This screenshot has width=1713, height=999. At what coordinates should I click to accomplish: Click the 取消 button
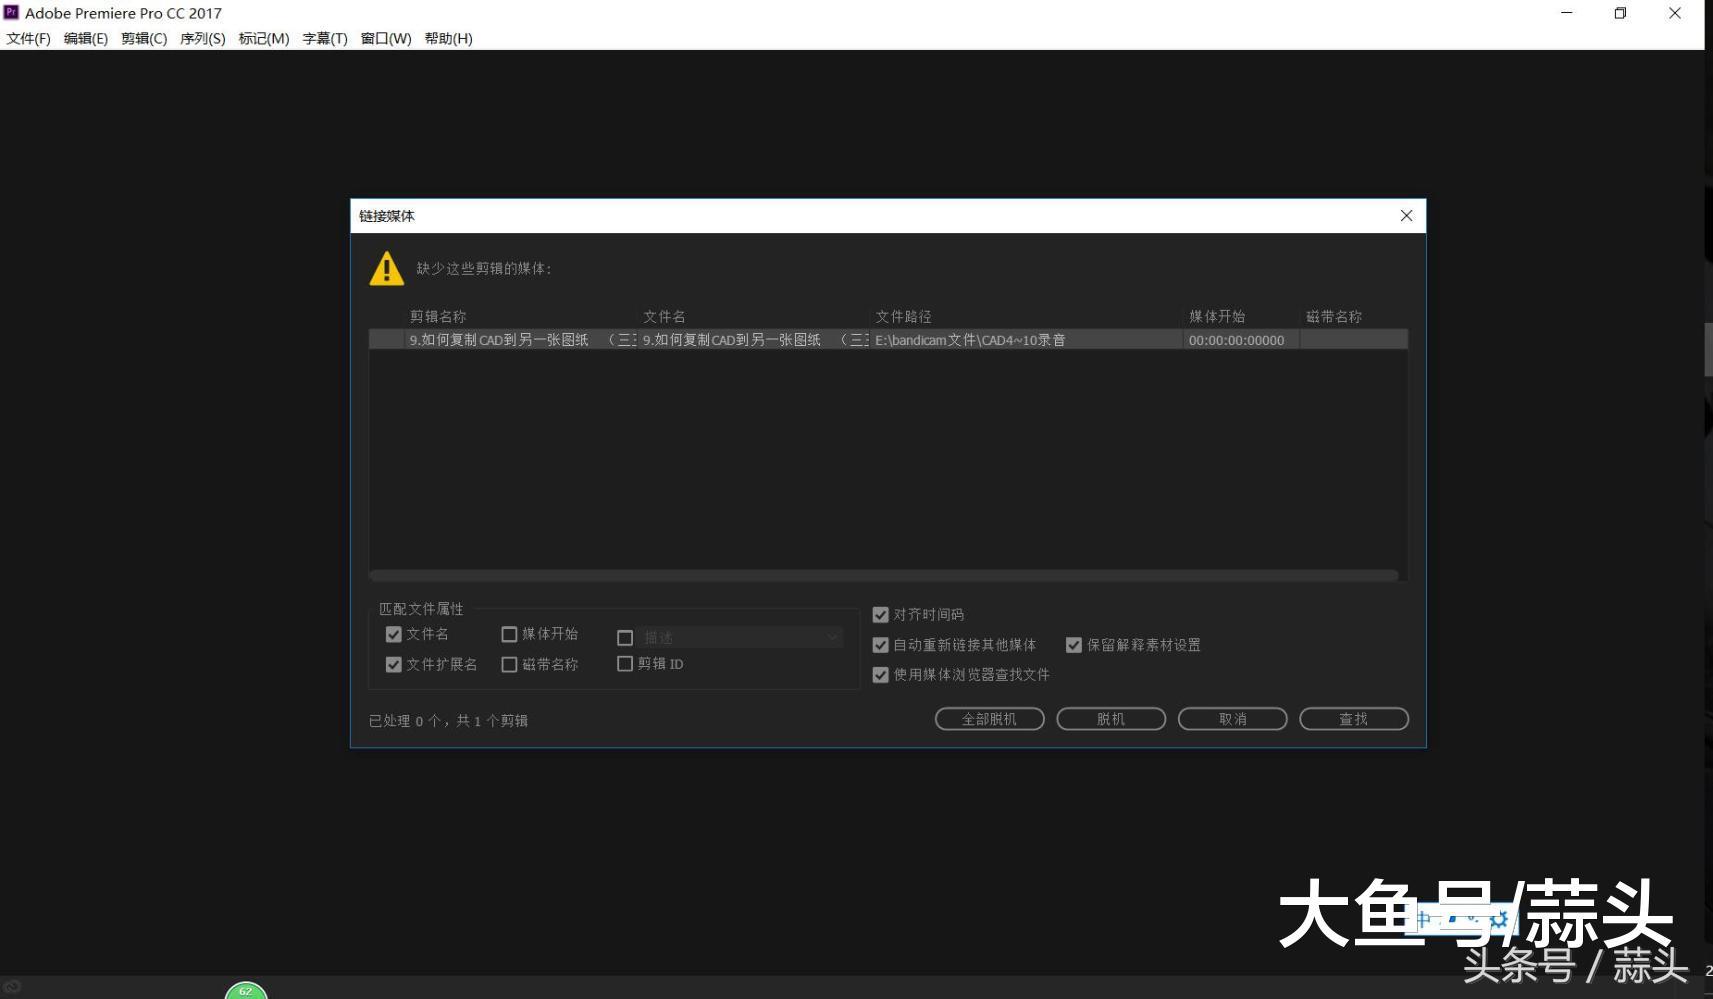[1232, 718]
